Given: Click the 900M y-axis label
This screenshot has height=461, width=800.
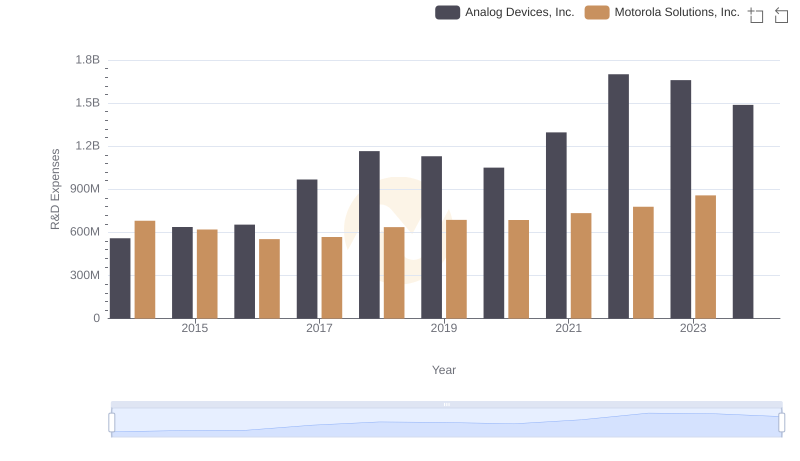Looking at the screenshot, I should 85,189.
